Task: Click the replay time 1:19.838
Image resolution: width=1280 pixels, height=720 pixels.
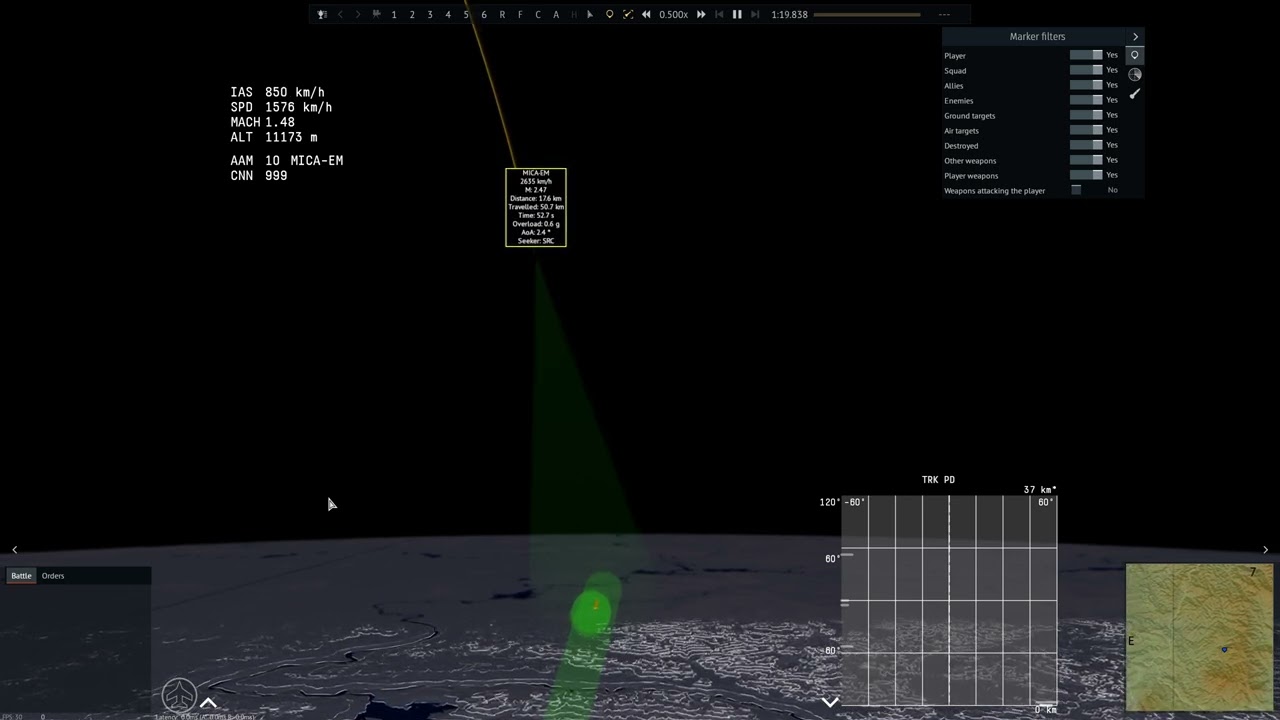Action: pyautogui.click(x=789, y=14)
